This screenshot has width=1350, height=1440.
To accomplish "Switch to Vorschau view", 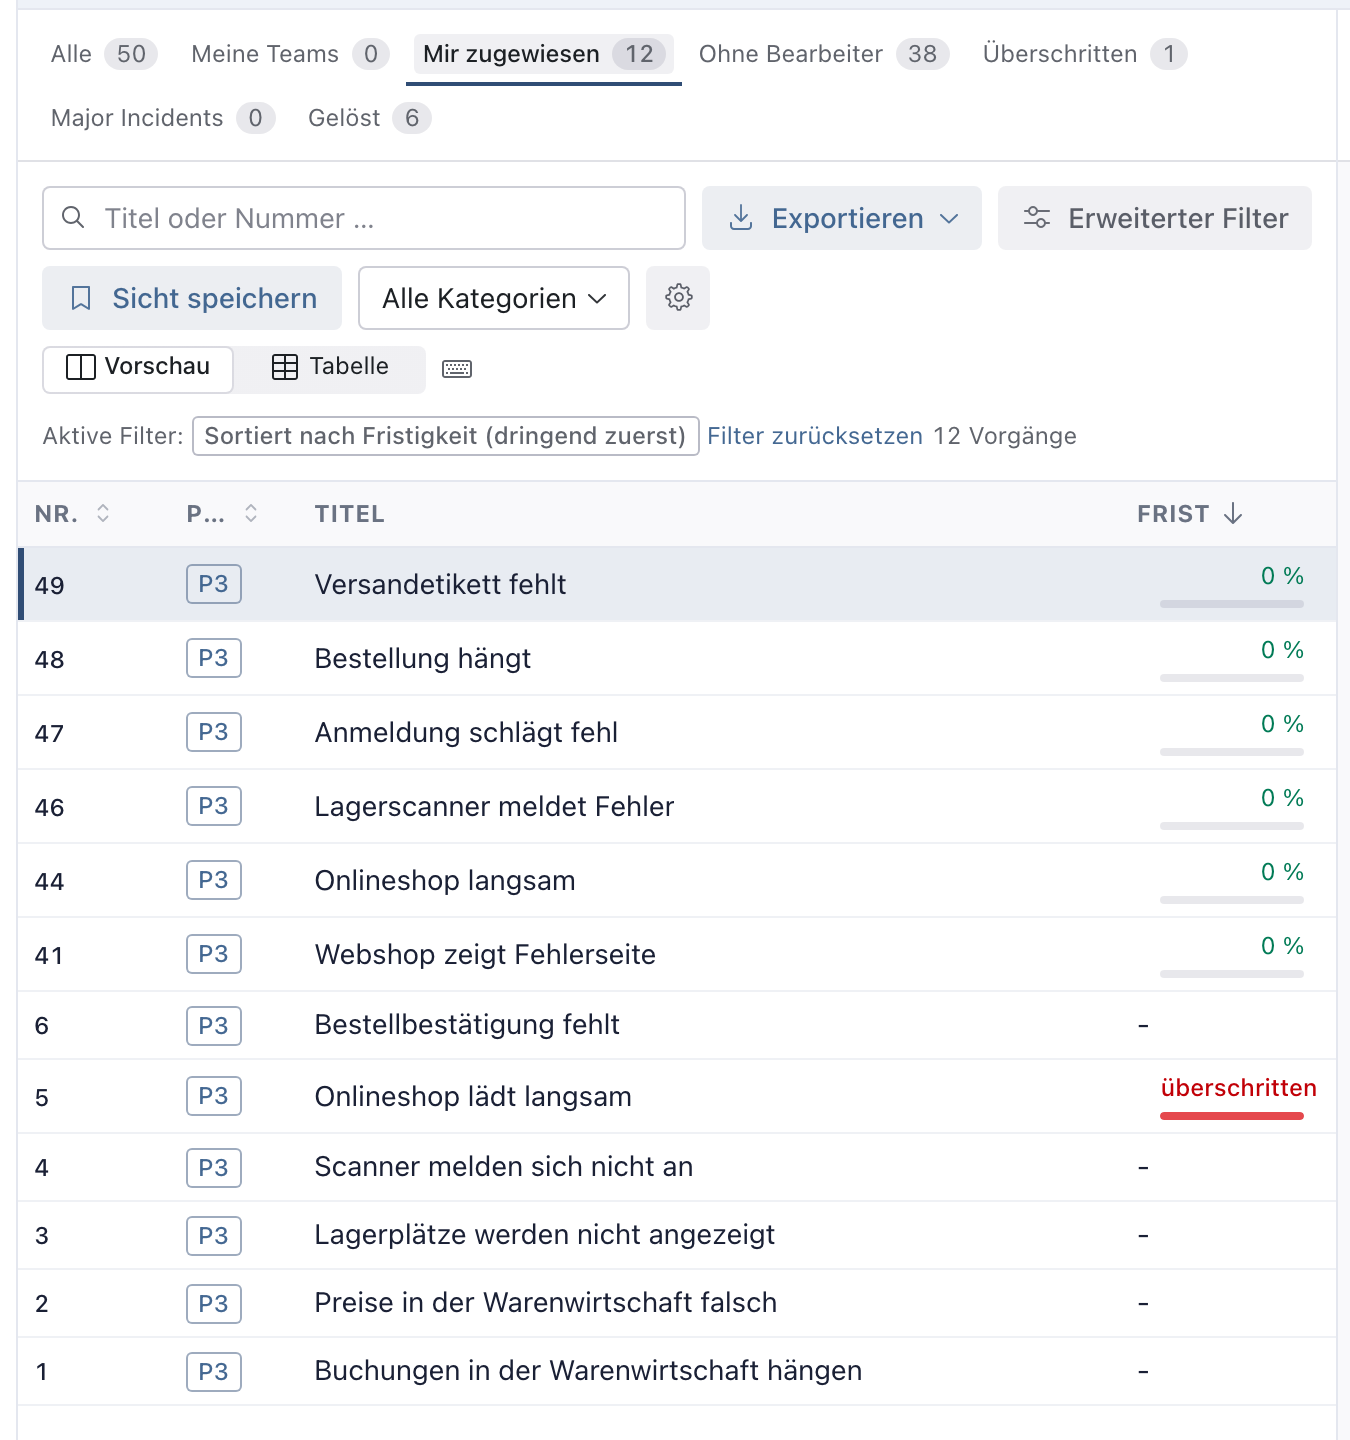I will [x=138, y=367].
